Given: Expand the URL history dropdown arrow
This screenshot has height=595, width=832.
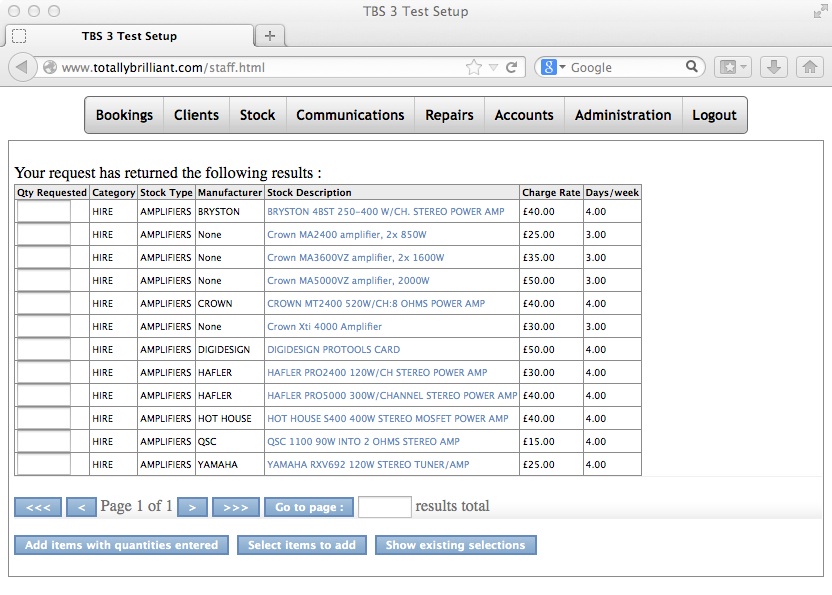Looking at the screenshot, I should pos(493,67).
